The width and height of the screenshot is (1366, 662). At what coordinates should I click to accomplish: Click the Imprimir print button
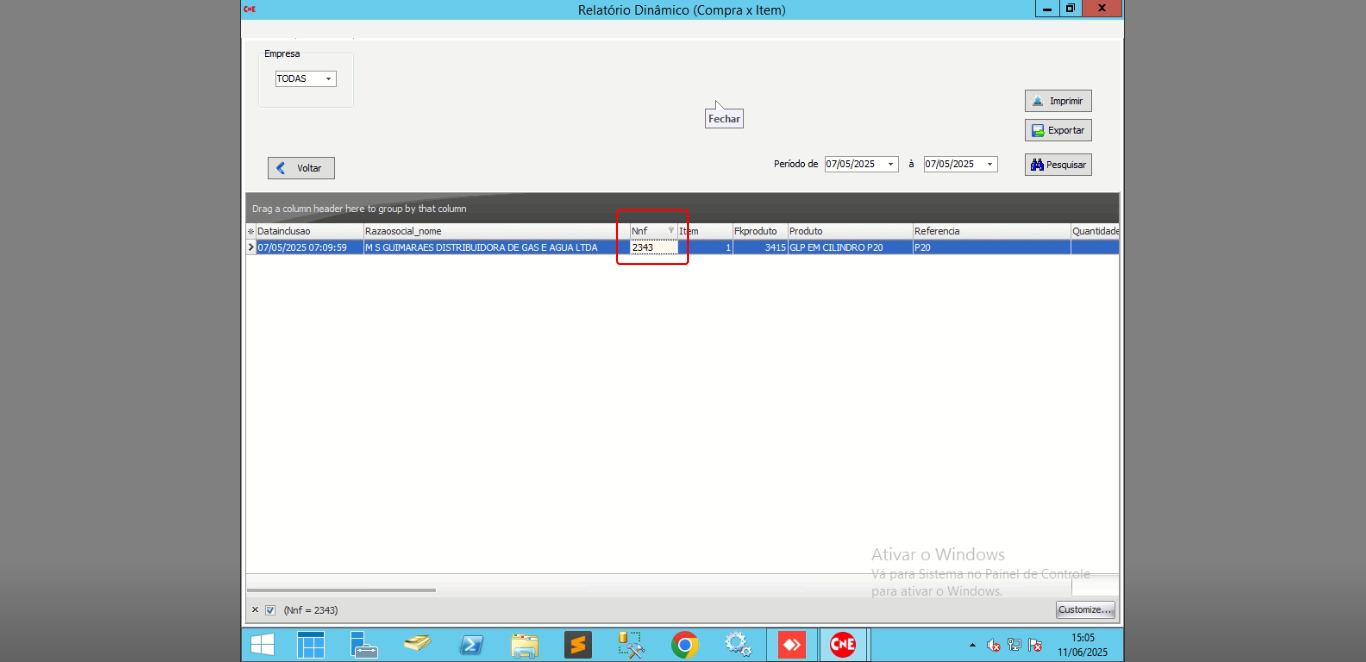click(1058, 101)
